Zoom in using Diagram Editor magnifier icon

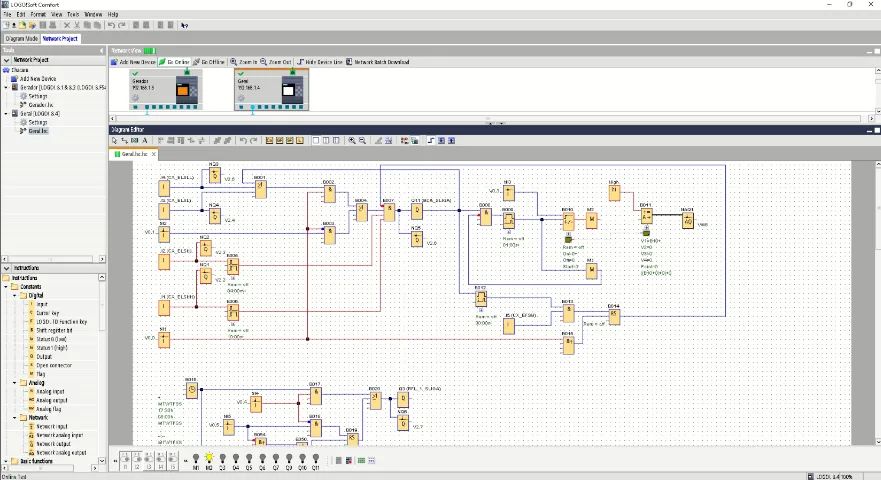(352, 141)
